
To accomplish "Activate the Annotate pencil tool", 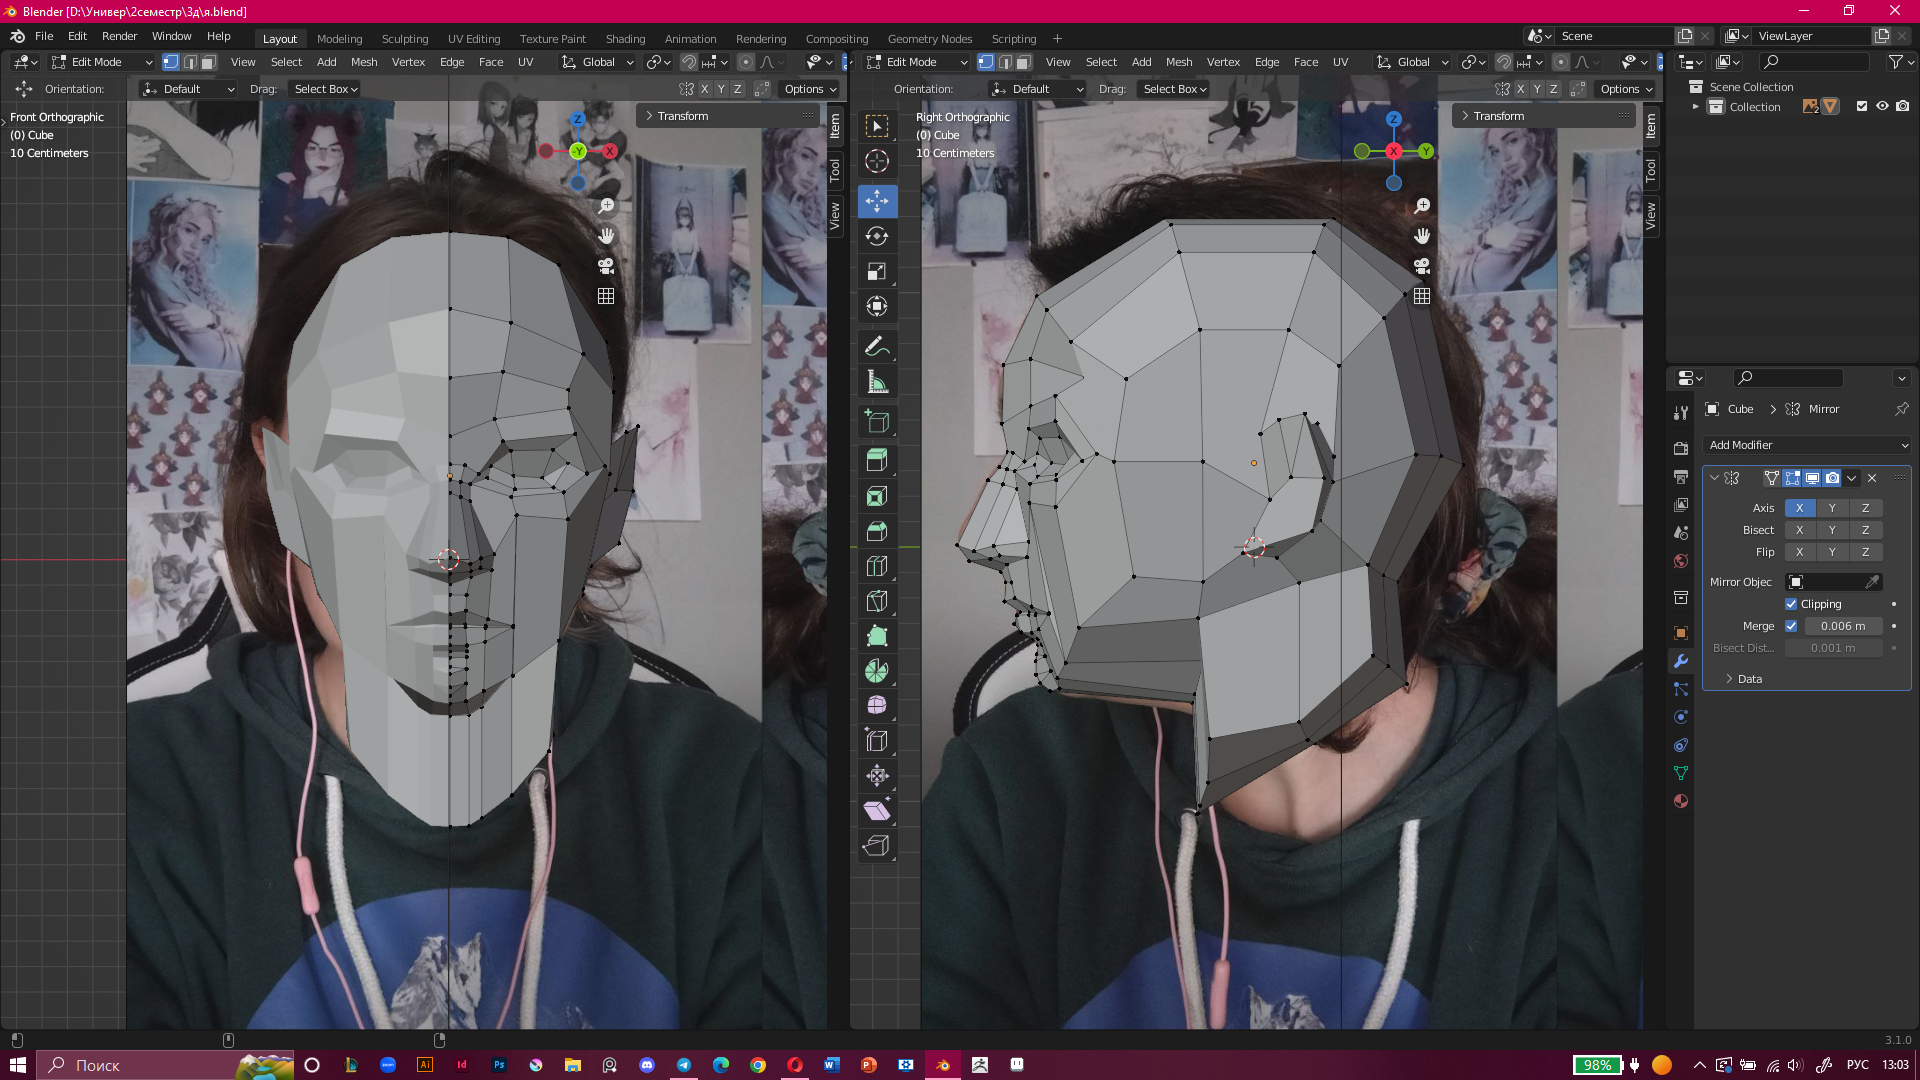I will click(877, 347).
